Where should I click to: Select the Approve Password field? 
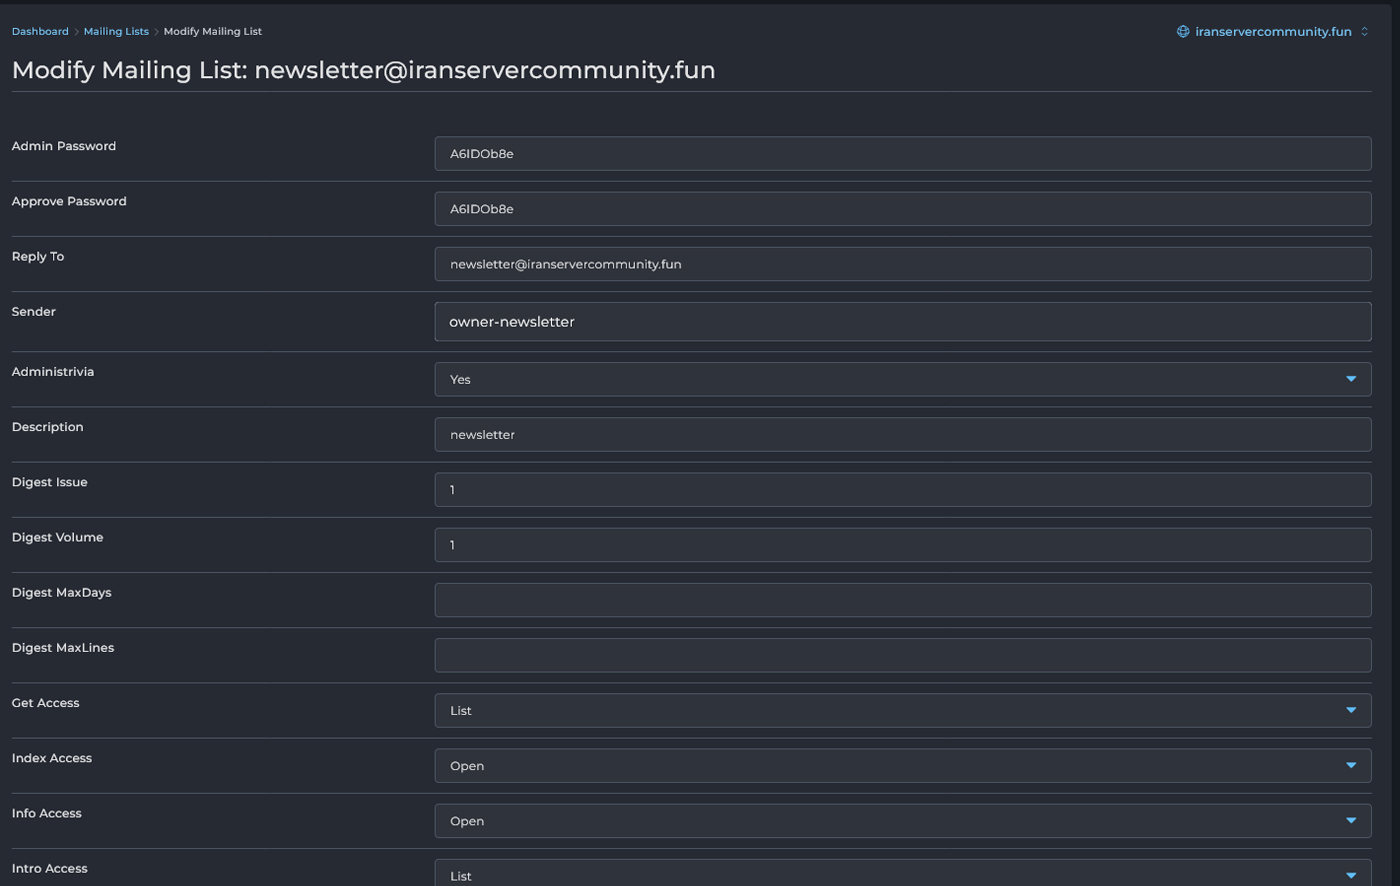click(x=900, y=208)
